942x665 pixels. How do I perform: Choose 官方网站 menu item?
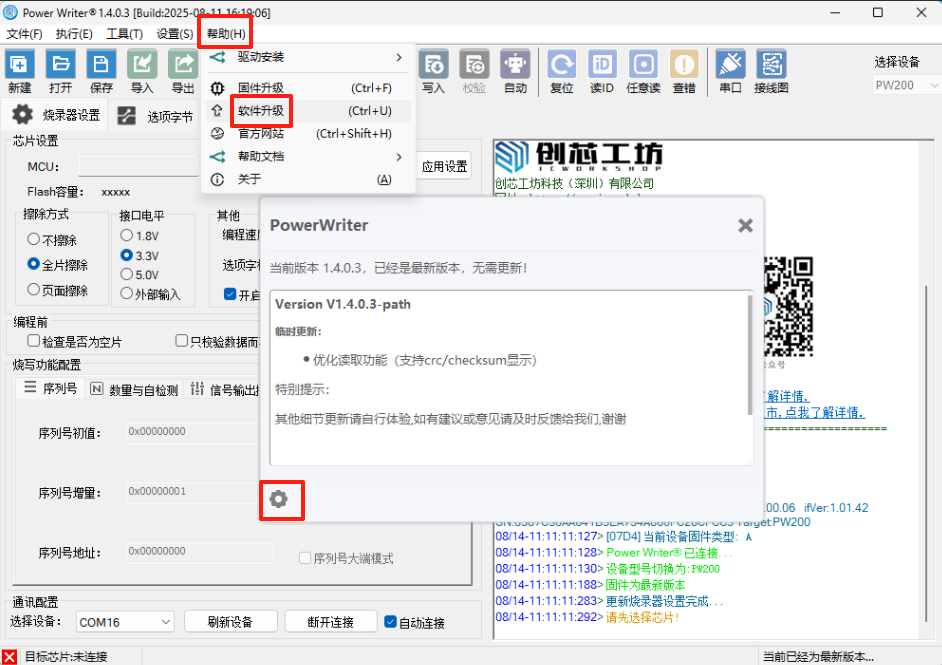[x=308, y=133]
